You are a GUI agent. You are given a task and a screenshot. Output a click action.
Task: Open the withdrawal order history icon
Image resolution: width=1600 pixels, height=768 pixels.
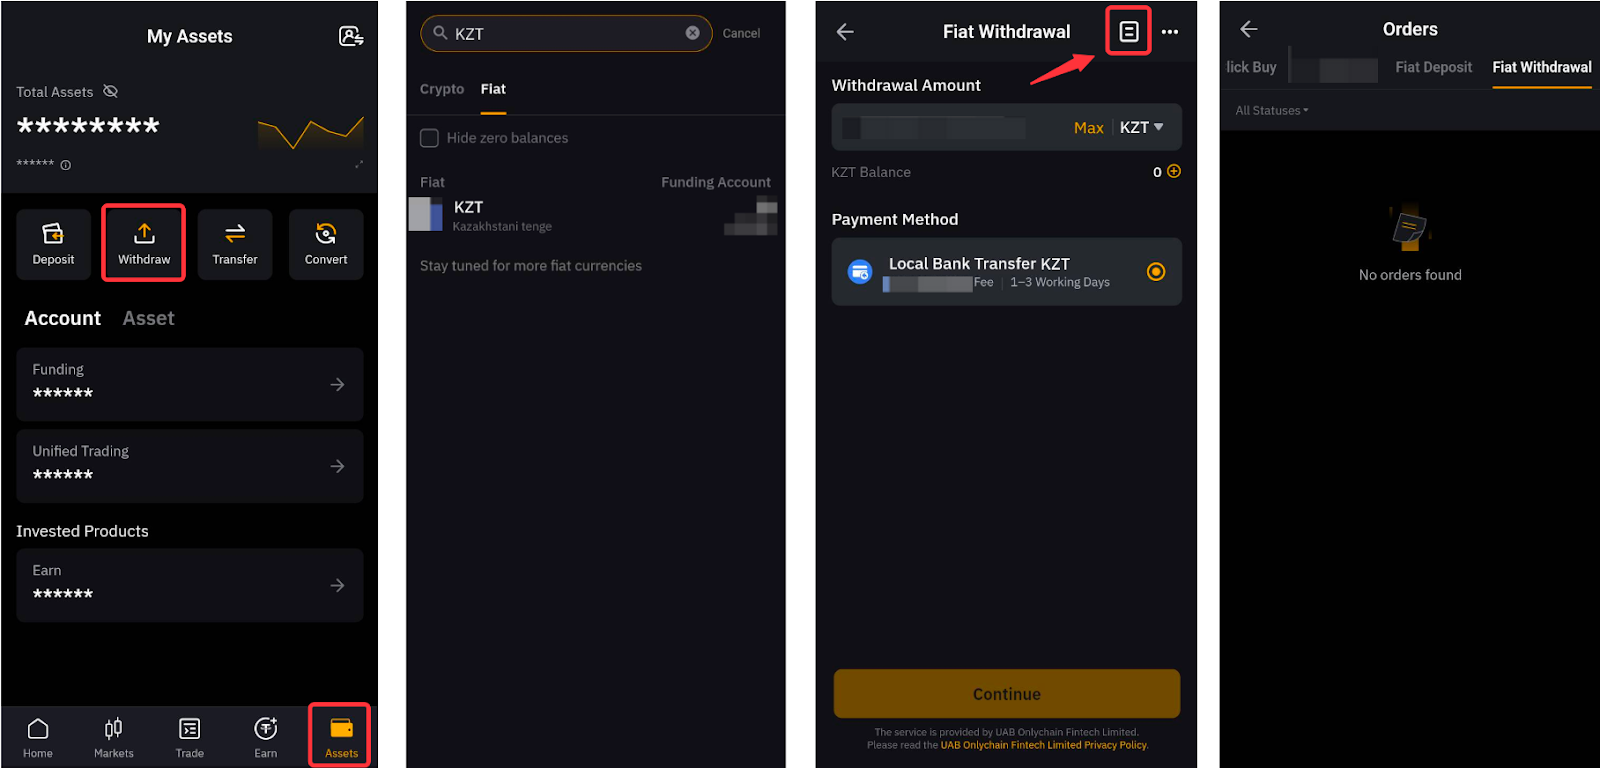click(x=1128, y=32)
